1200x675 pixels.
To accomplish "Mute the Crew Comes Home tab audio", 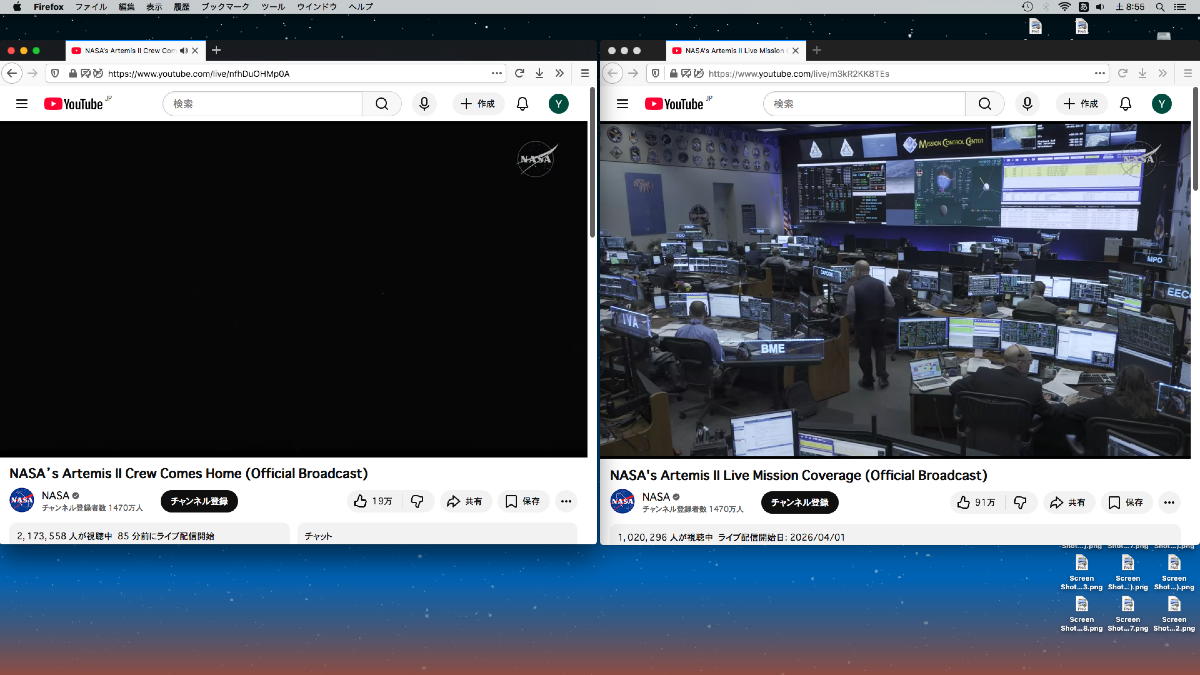I will pos(184,50).
